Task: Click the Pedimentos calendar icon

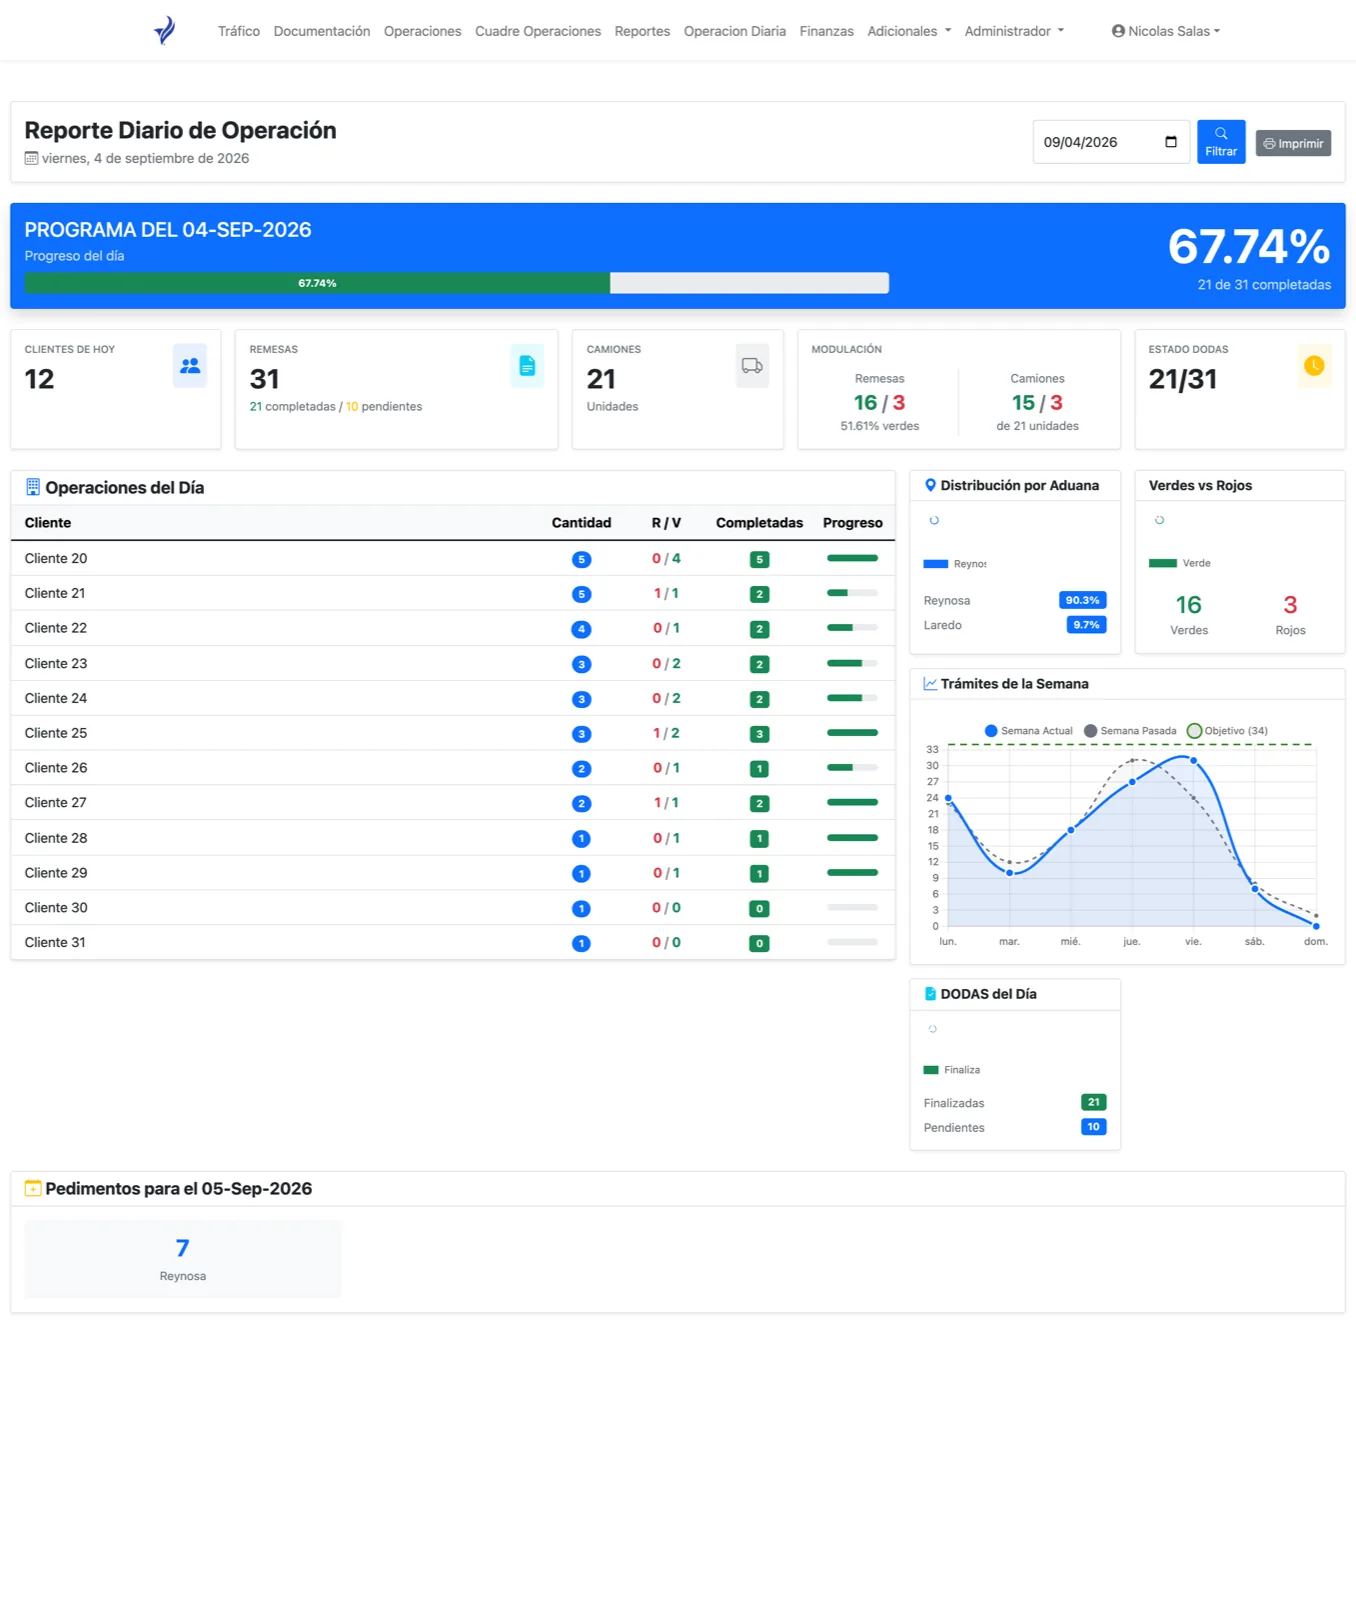Action: [x=33, y=1188]
